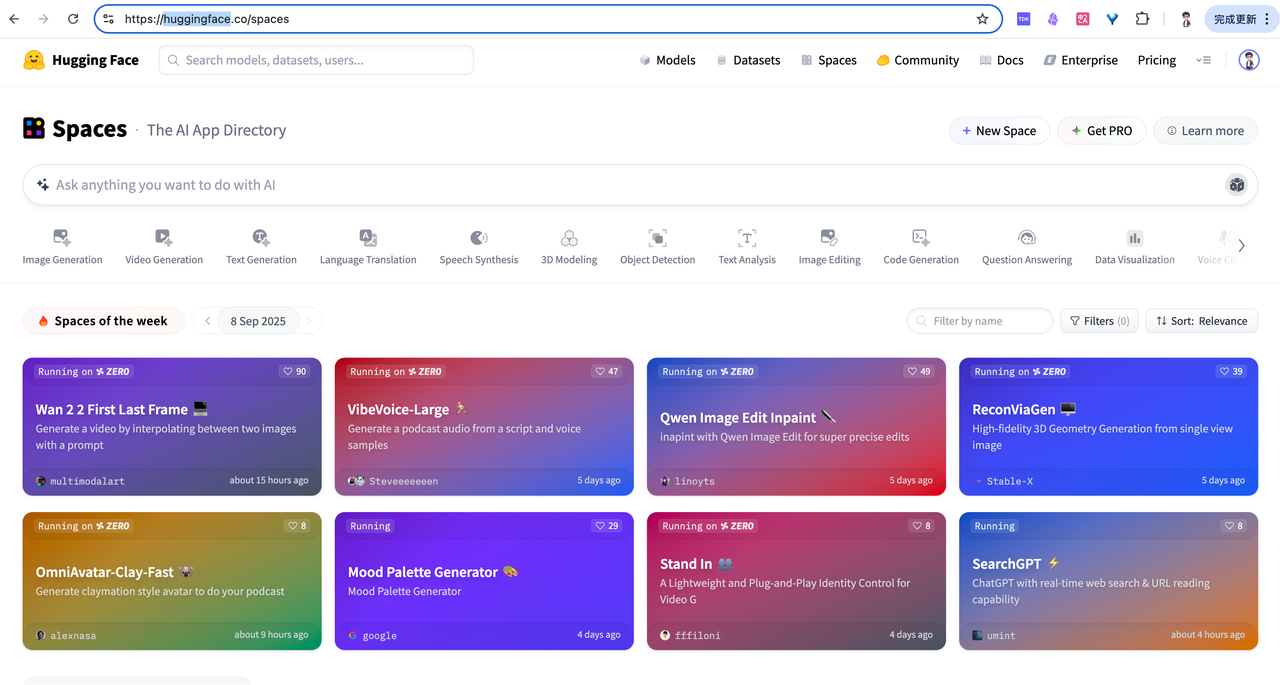Viewport: 1280px width, 685px height.
Task: Click the Filter by name field
Action: click(980, 321)
